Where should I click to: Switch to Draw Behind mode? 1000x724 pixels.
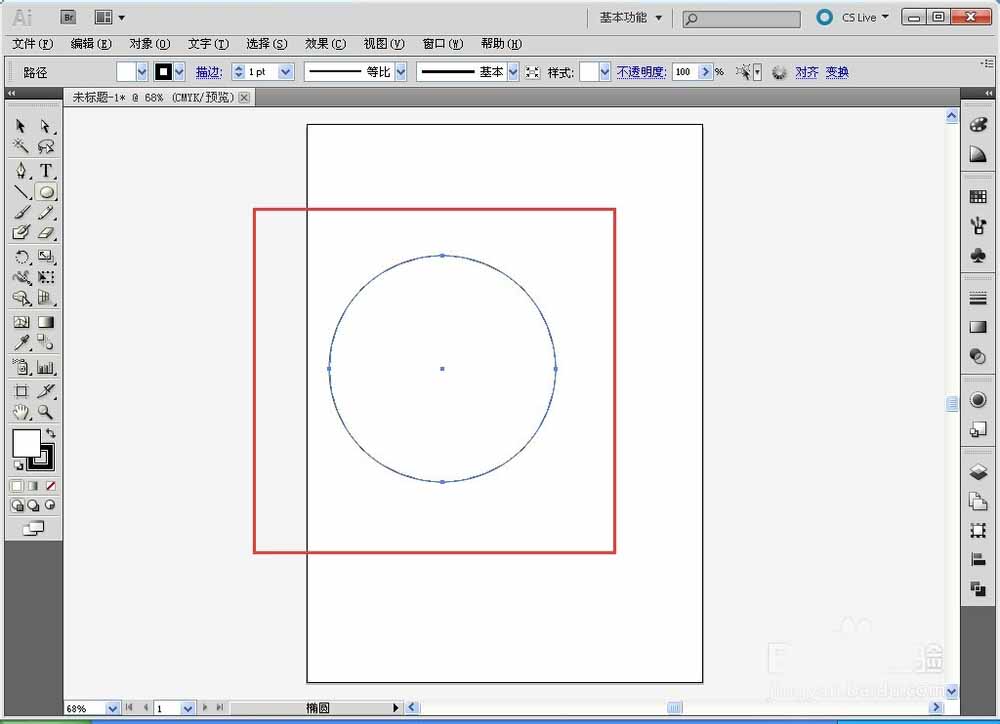tap(33, 506)
